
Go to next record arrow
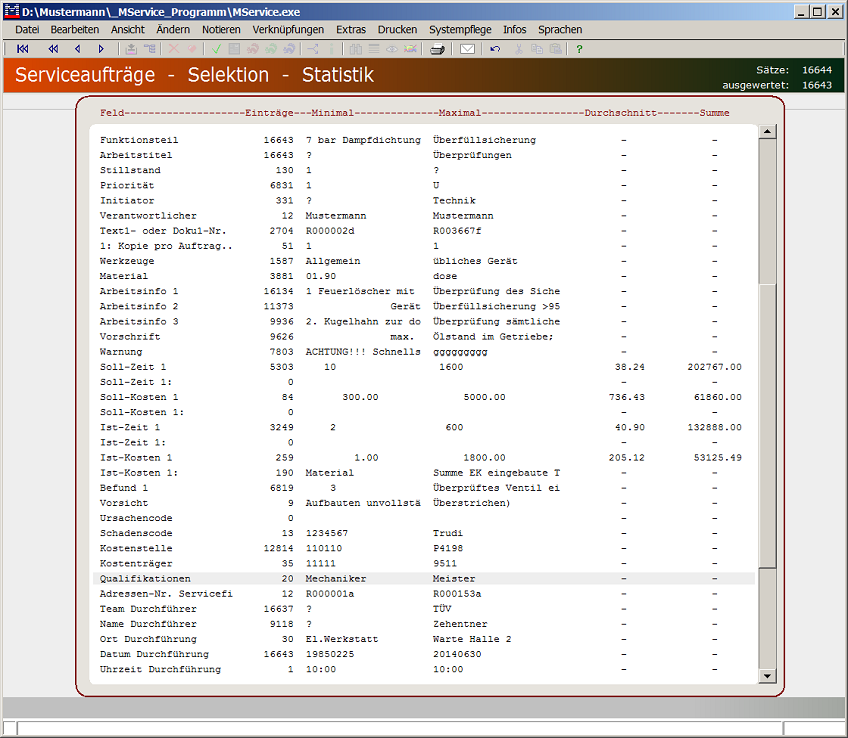pos(101,48)
